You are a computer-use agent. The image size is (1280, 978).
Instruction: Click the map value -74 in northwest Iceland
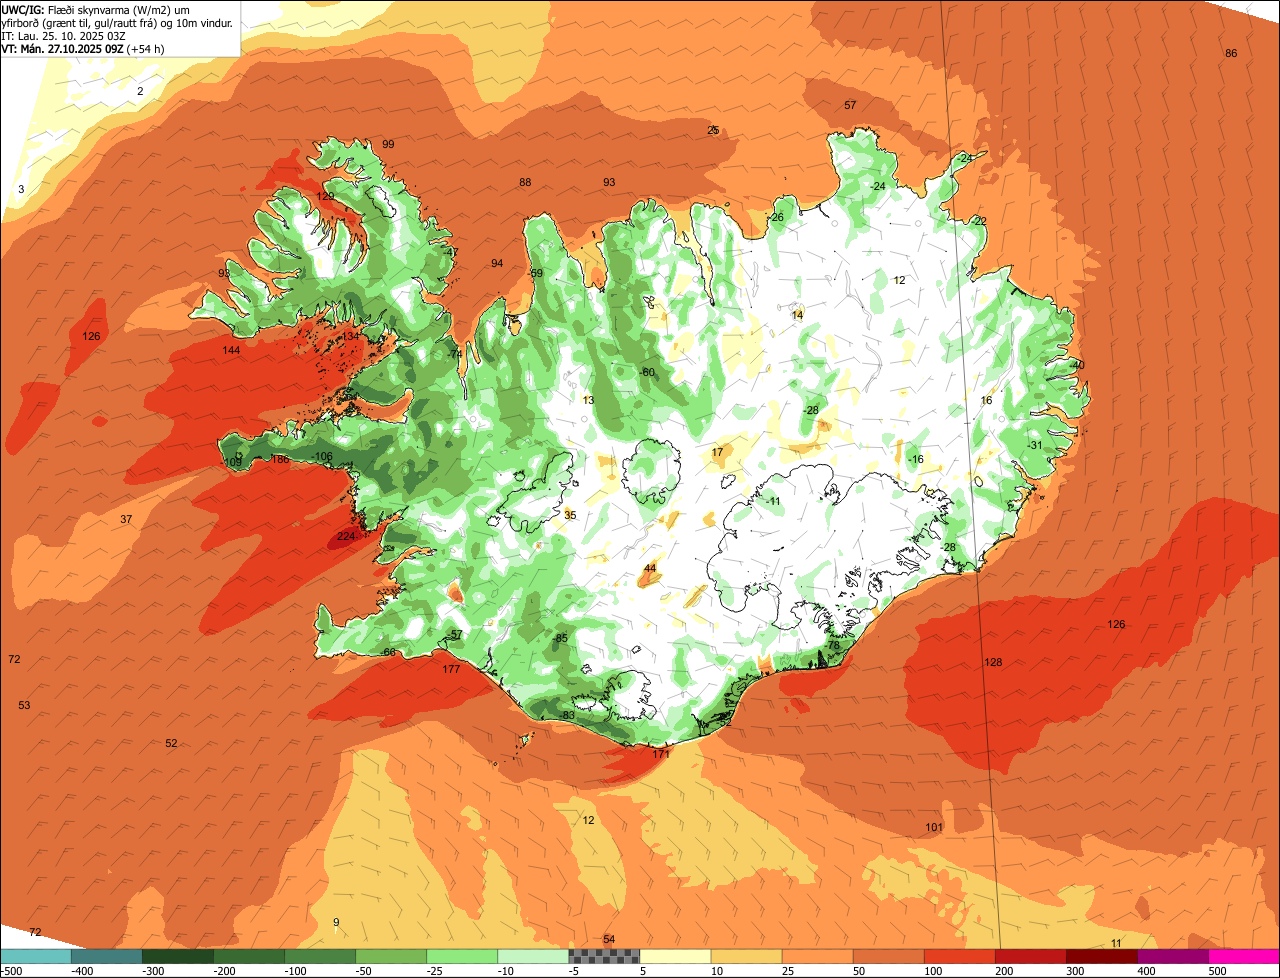(455, 355)
